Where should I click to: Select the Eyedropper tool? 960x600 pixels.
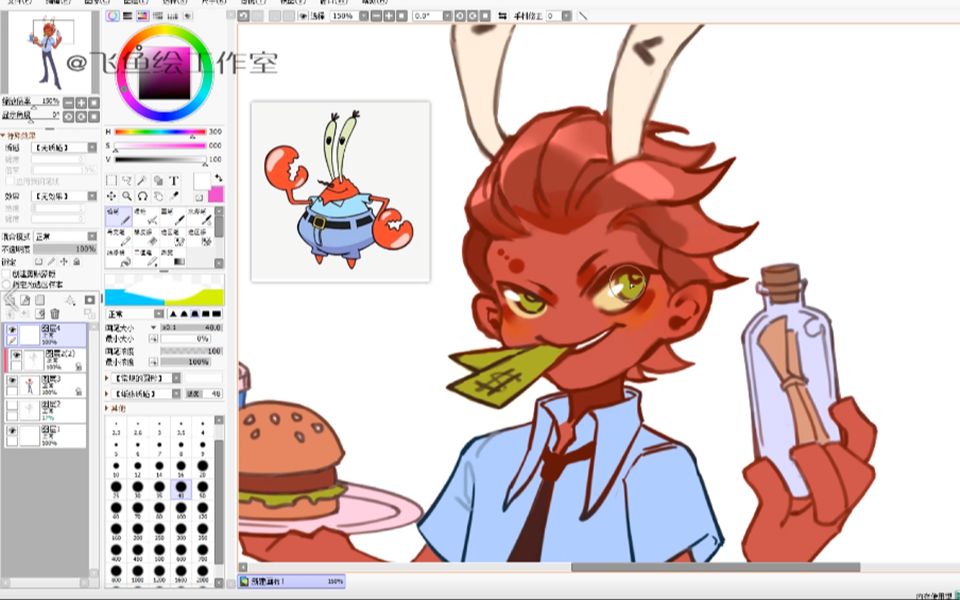coord(174,196)
